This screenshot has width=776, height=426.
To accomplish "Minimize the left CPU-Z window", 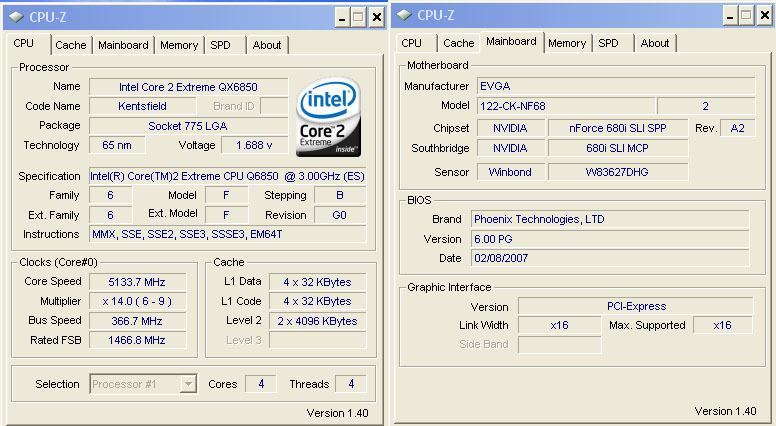I will (342, 18).
